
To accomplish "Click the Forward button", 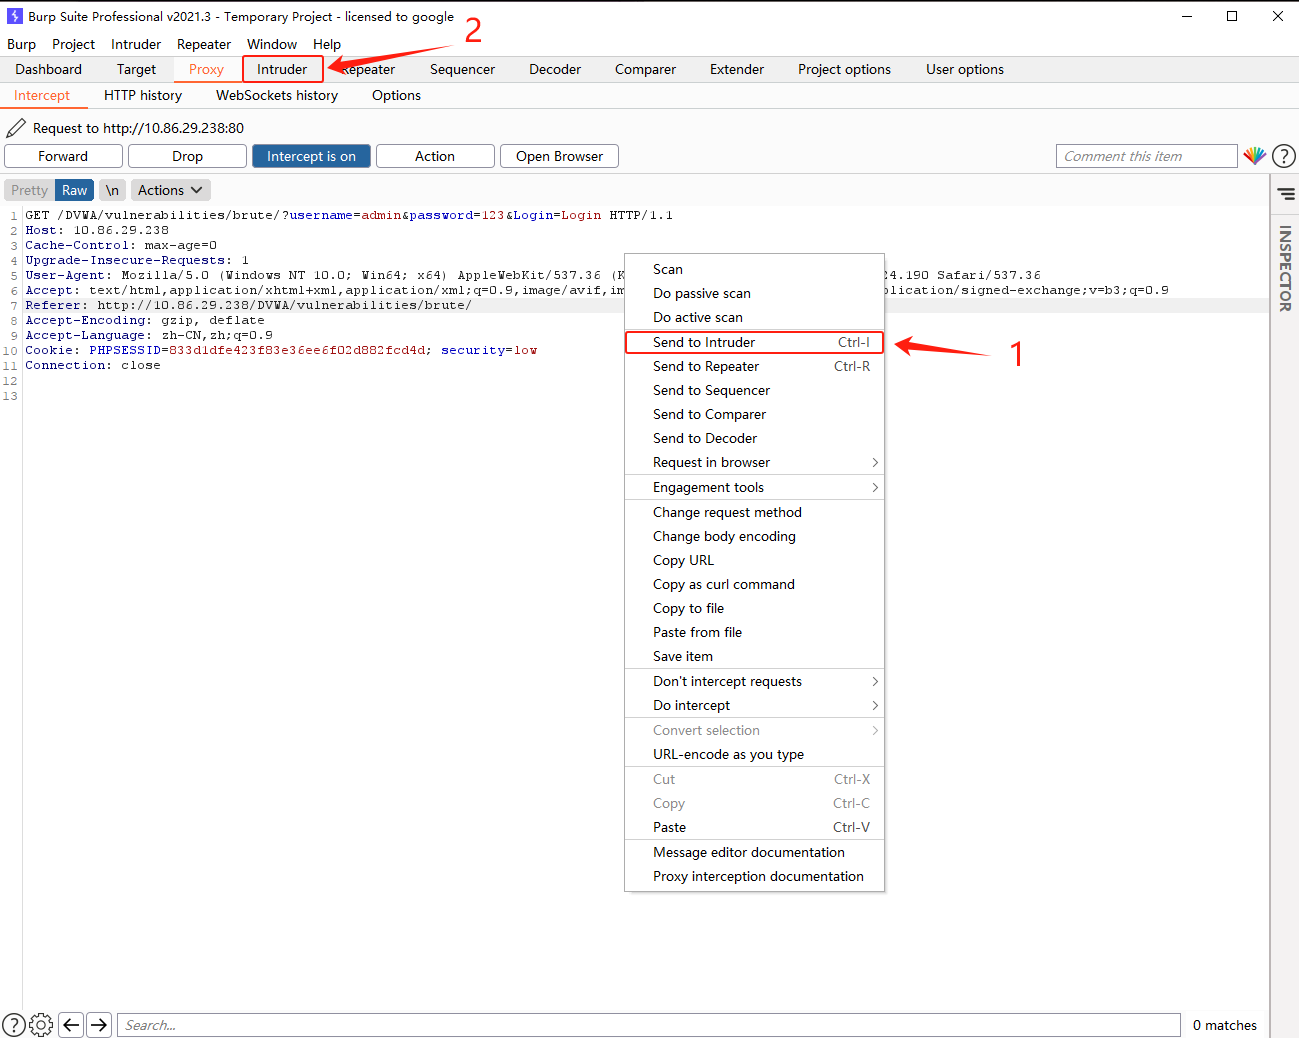I will [x=63, y=156].
